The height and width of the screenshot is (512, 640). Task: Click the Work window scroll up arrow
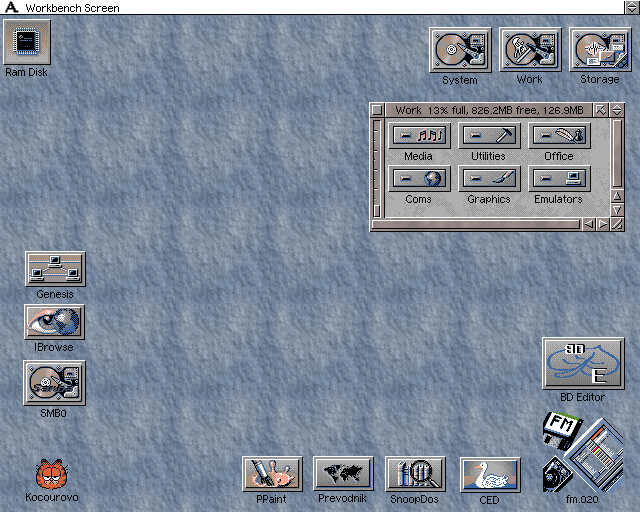pyautogui.click(x=617, y=196)
